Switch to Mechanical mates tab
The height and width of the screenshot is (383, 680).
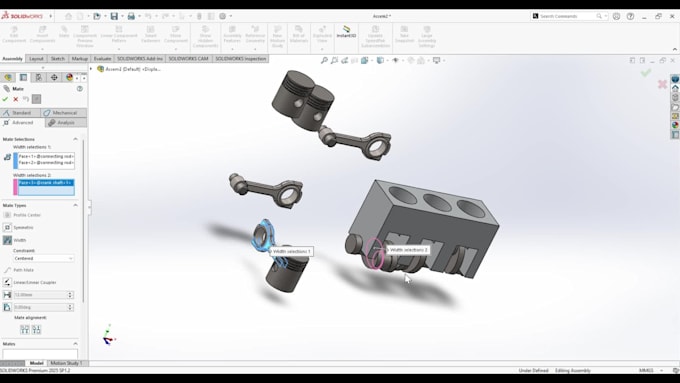pyautogui.click(x=65, y=113)
